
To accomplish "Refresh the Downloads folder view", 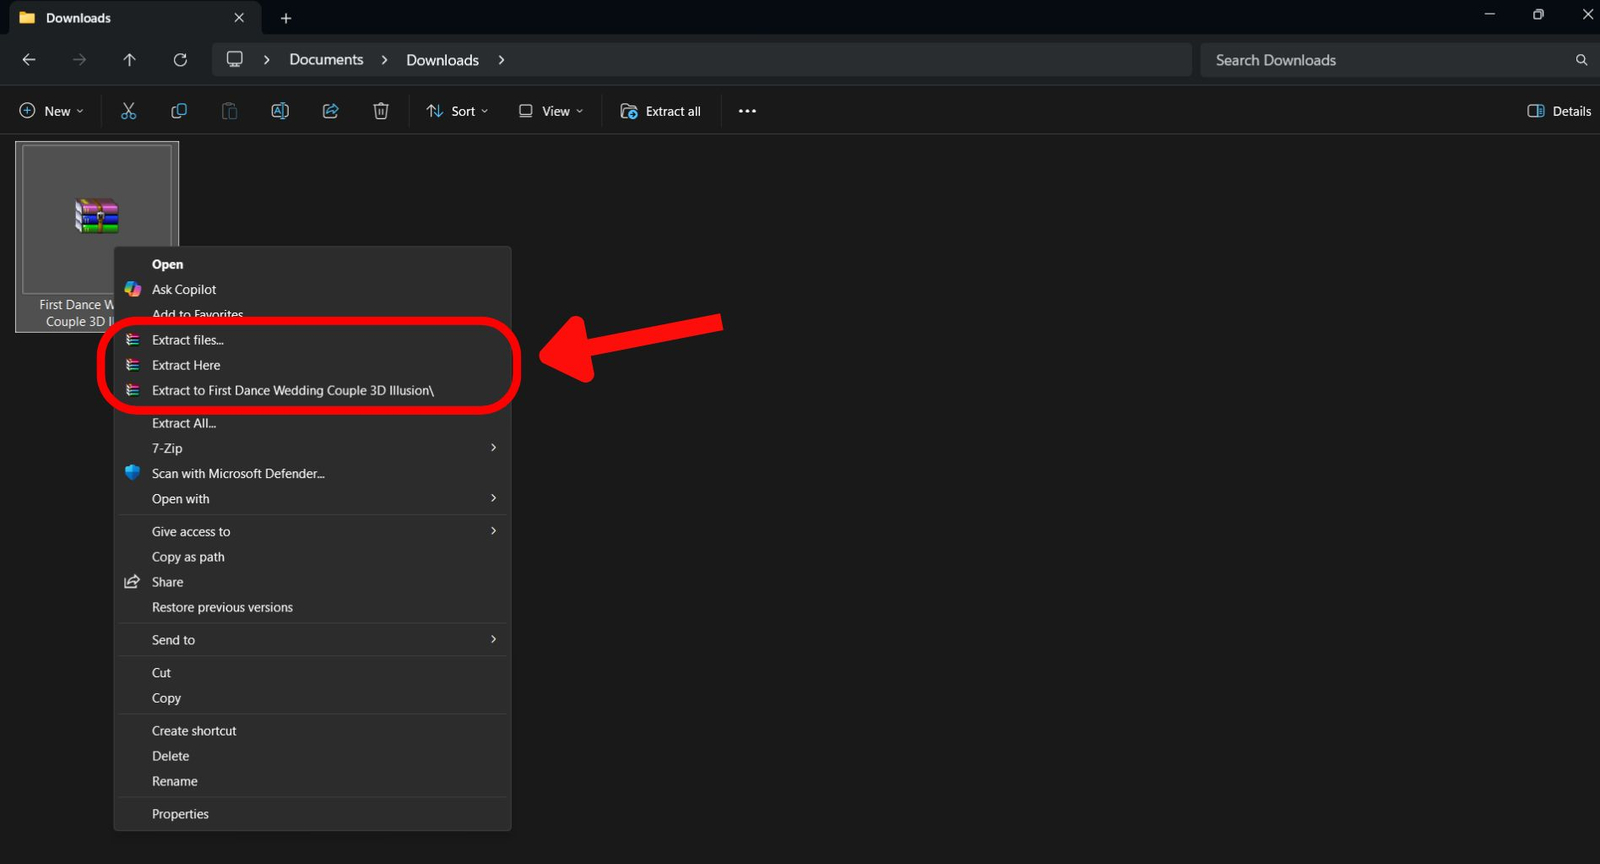I will coord(180,60).
